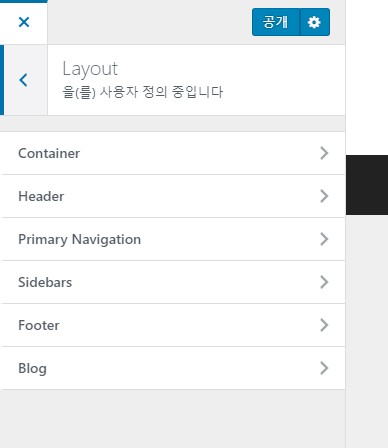Expand Header using its right chevron
The height and width of the screenshot is (448, 388).
[x=324, y=196]
